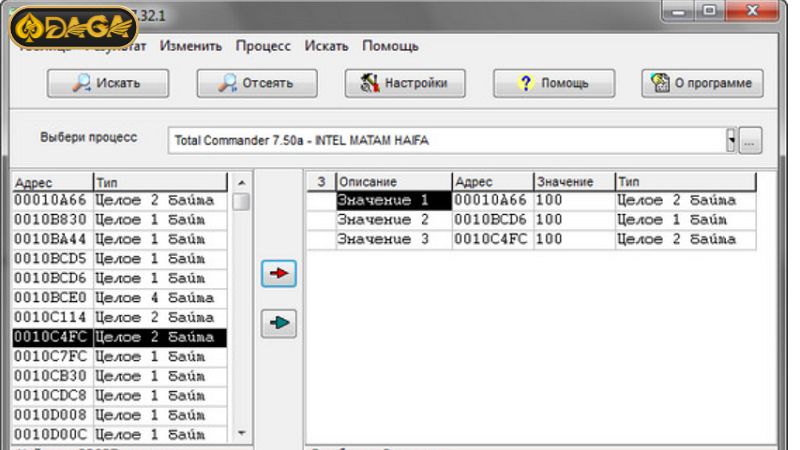Click the Искать toolbar button
Screen dimensions: 800x450
[108, 83]
